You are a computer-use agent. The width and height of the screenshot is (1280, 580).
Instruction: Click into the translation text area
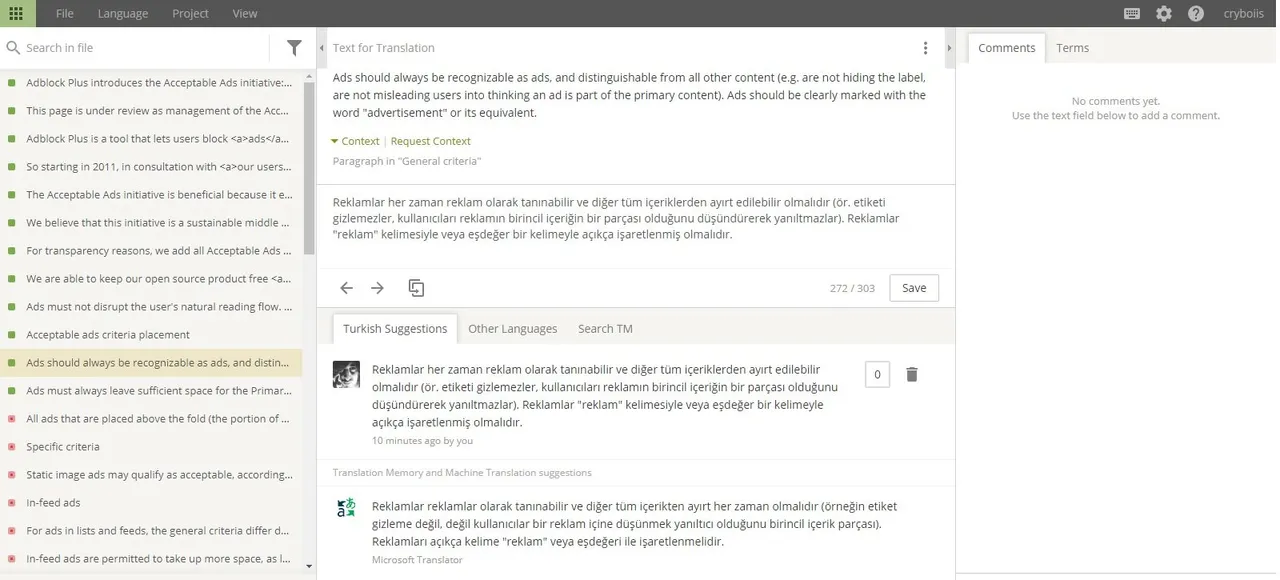point(635,226)
